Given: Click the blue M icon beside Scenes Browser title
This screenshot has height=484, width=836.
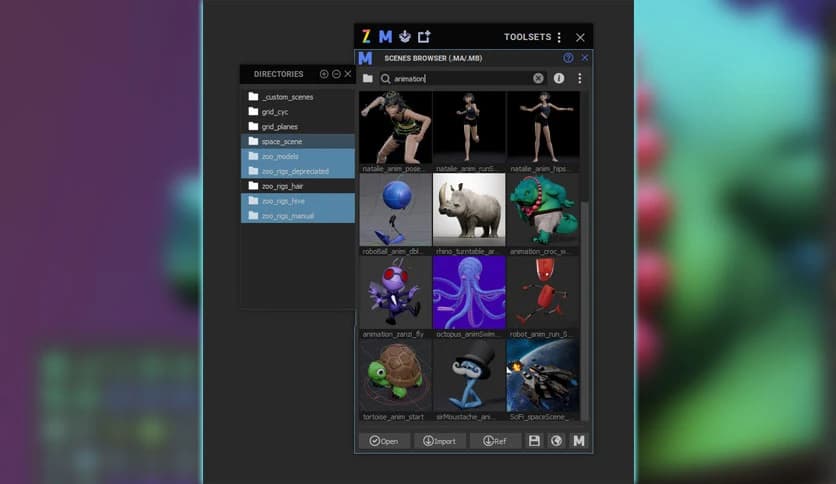Looking at the screenshot, I should click(x=365, y=58).
